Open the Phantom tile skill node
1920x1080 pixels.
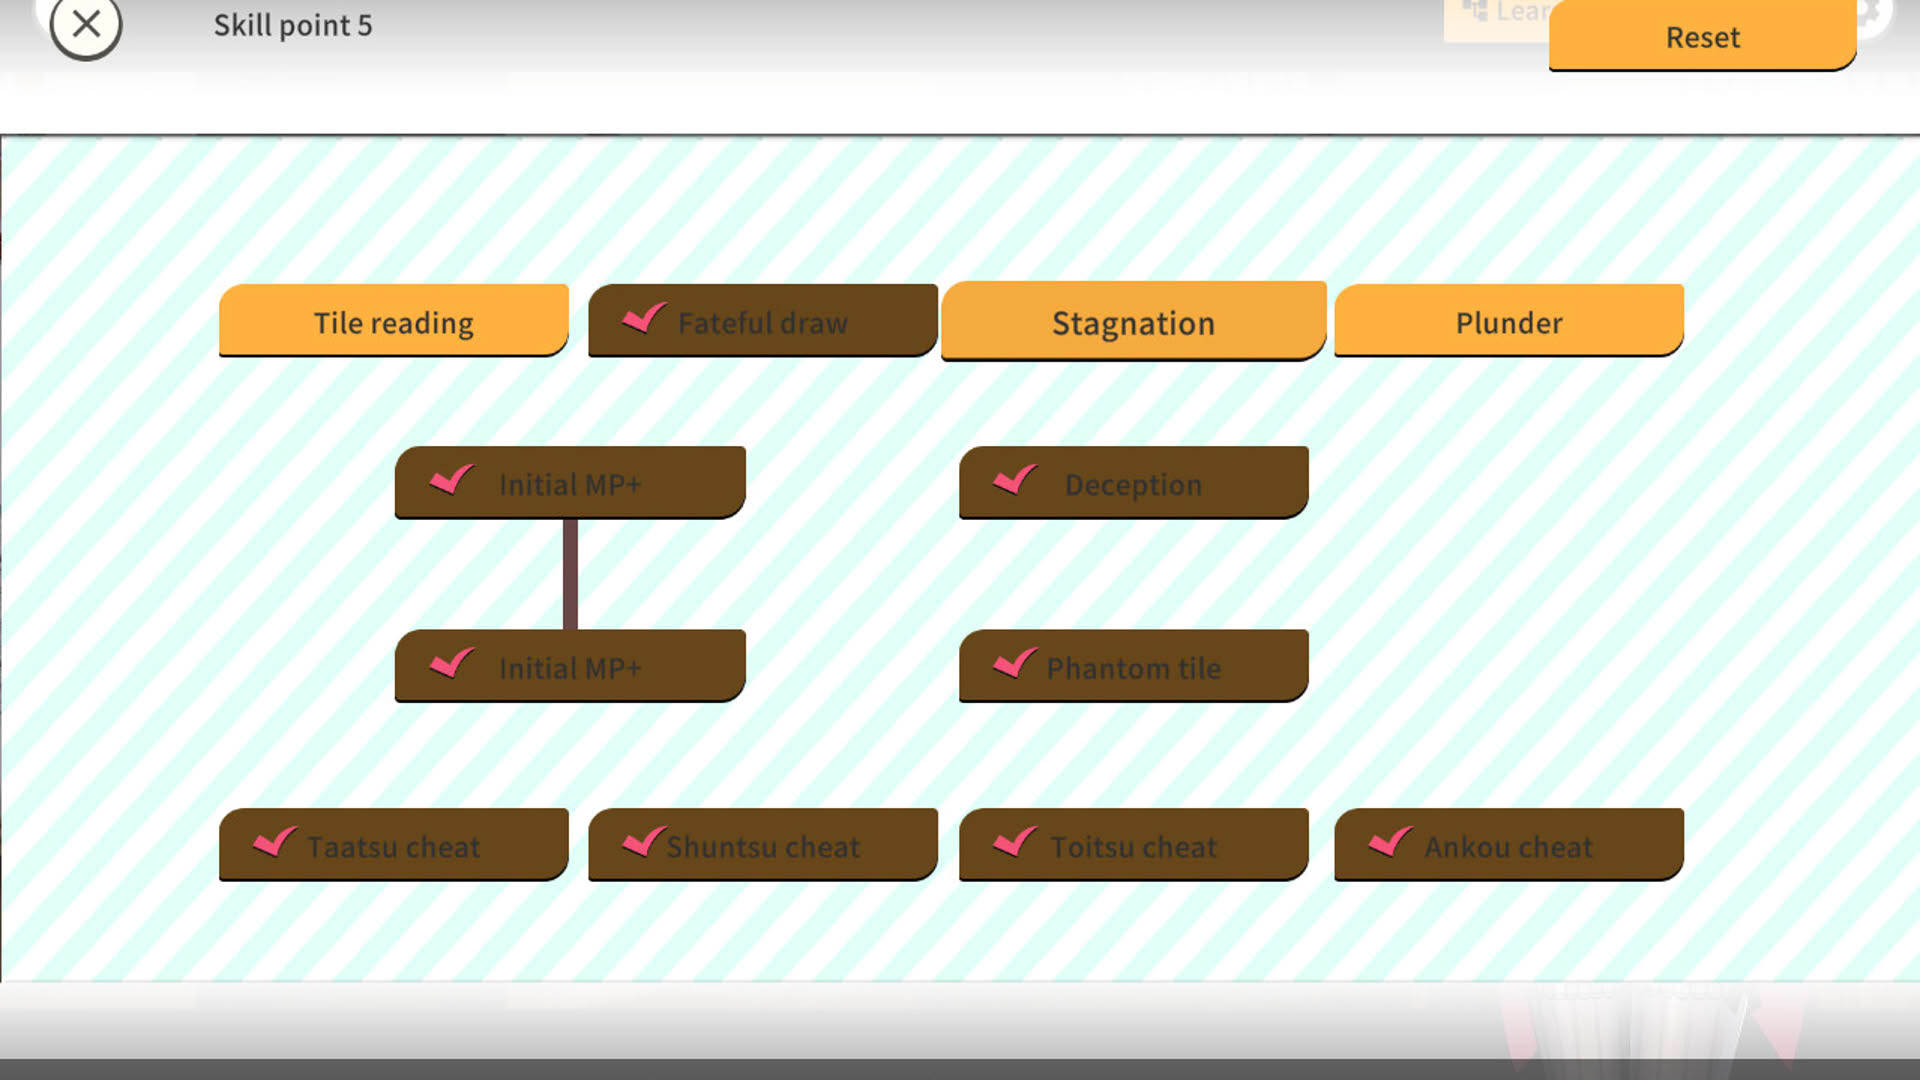click(x=1134, y=666)
